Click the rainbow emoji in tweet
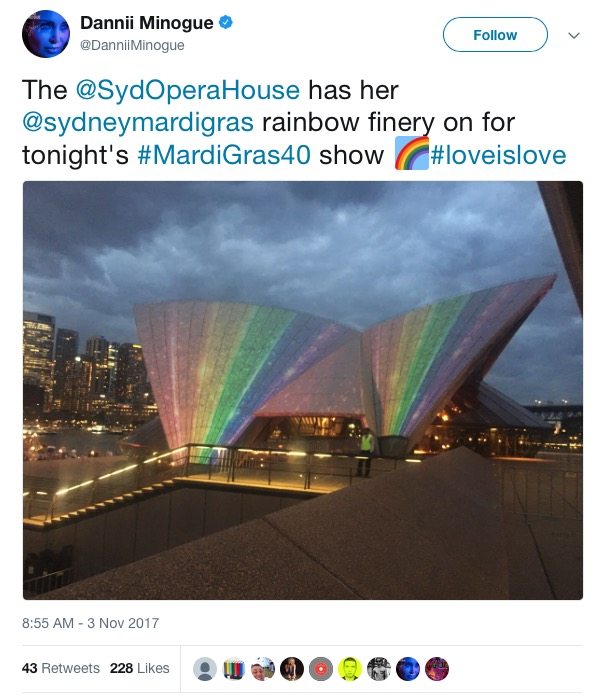The image size is (611, 696). click(x=412, y=154)
